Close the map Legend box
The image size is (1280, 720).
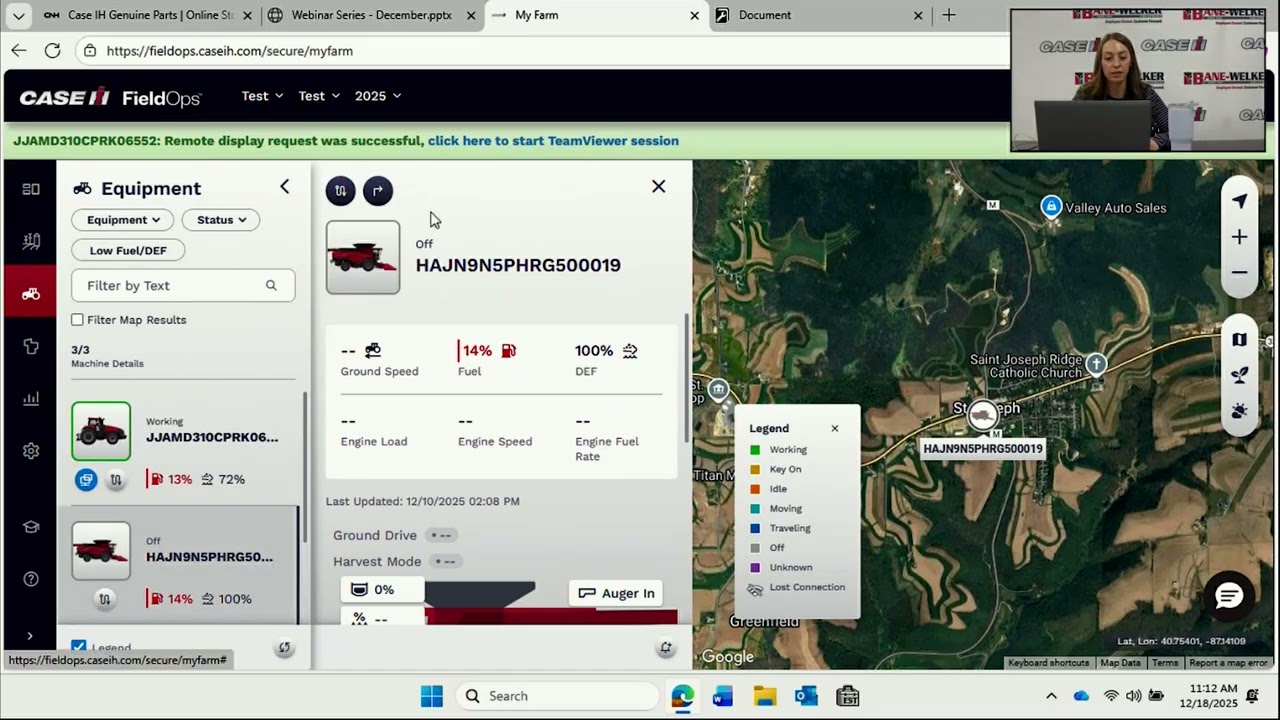(835, 428)
